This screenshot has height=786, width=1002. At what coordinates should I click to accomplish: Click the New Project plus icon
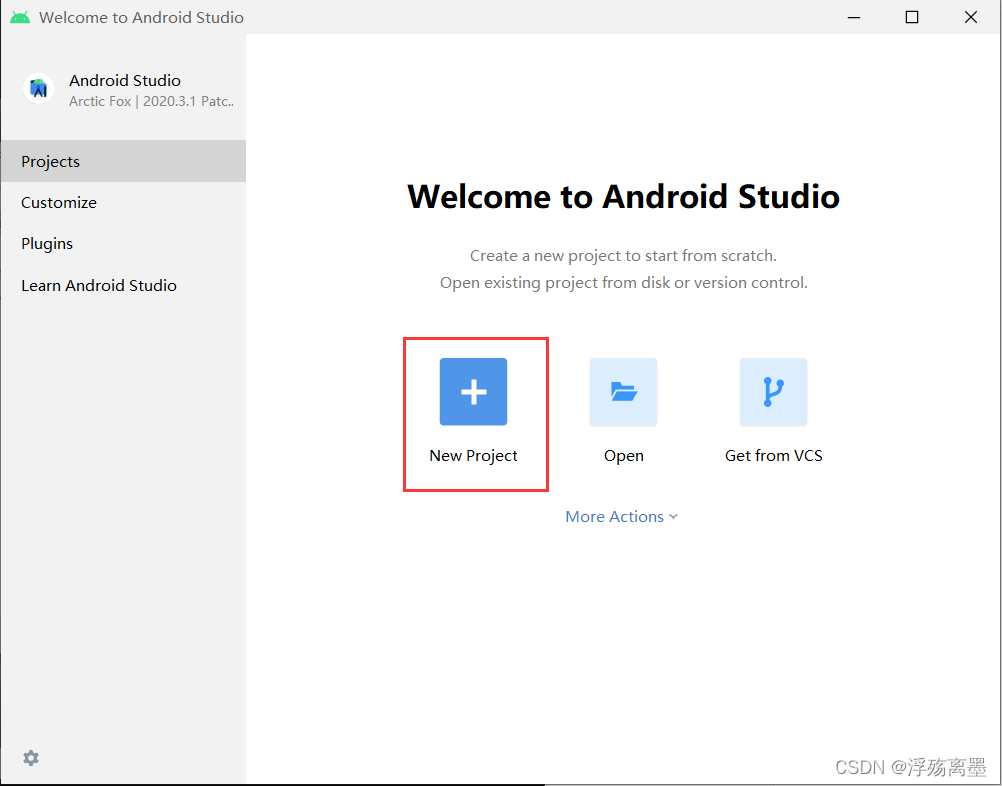pos(473,392)
